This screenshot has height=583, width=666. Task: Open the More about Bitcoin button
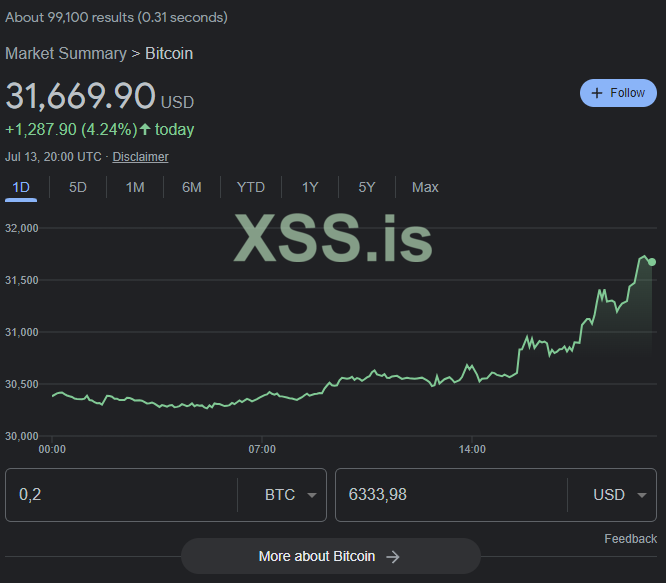(330, 557)
